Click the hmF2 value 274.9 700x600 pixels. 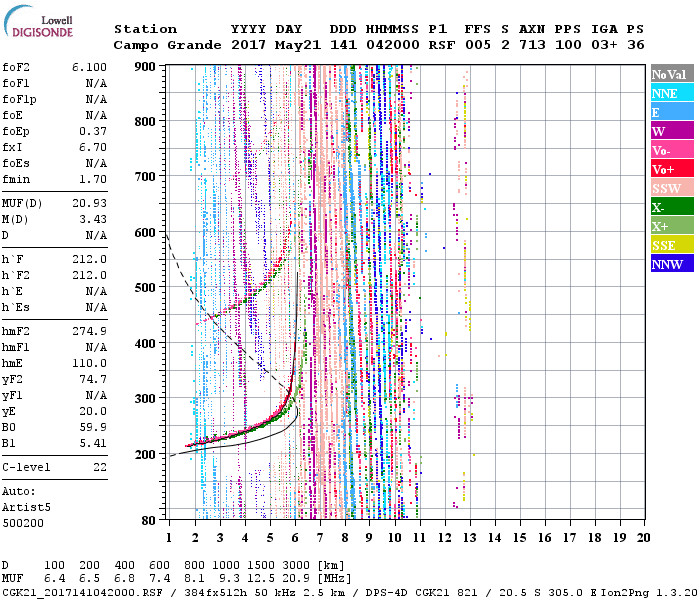90,331
